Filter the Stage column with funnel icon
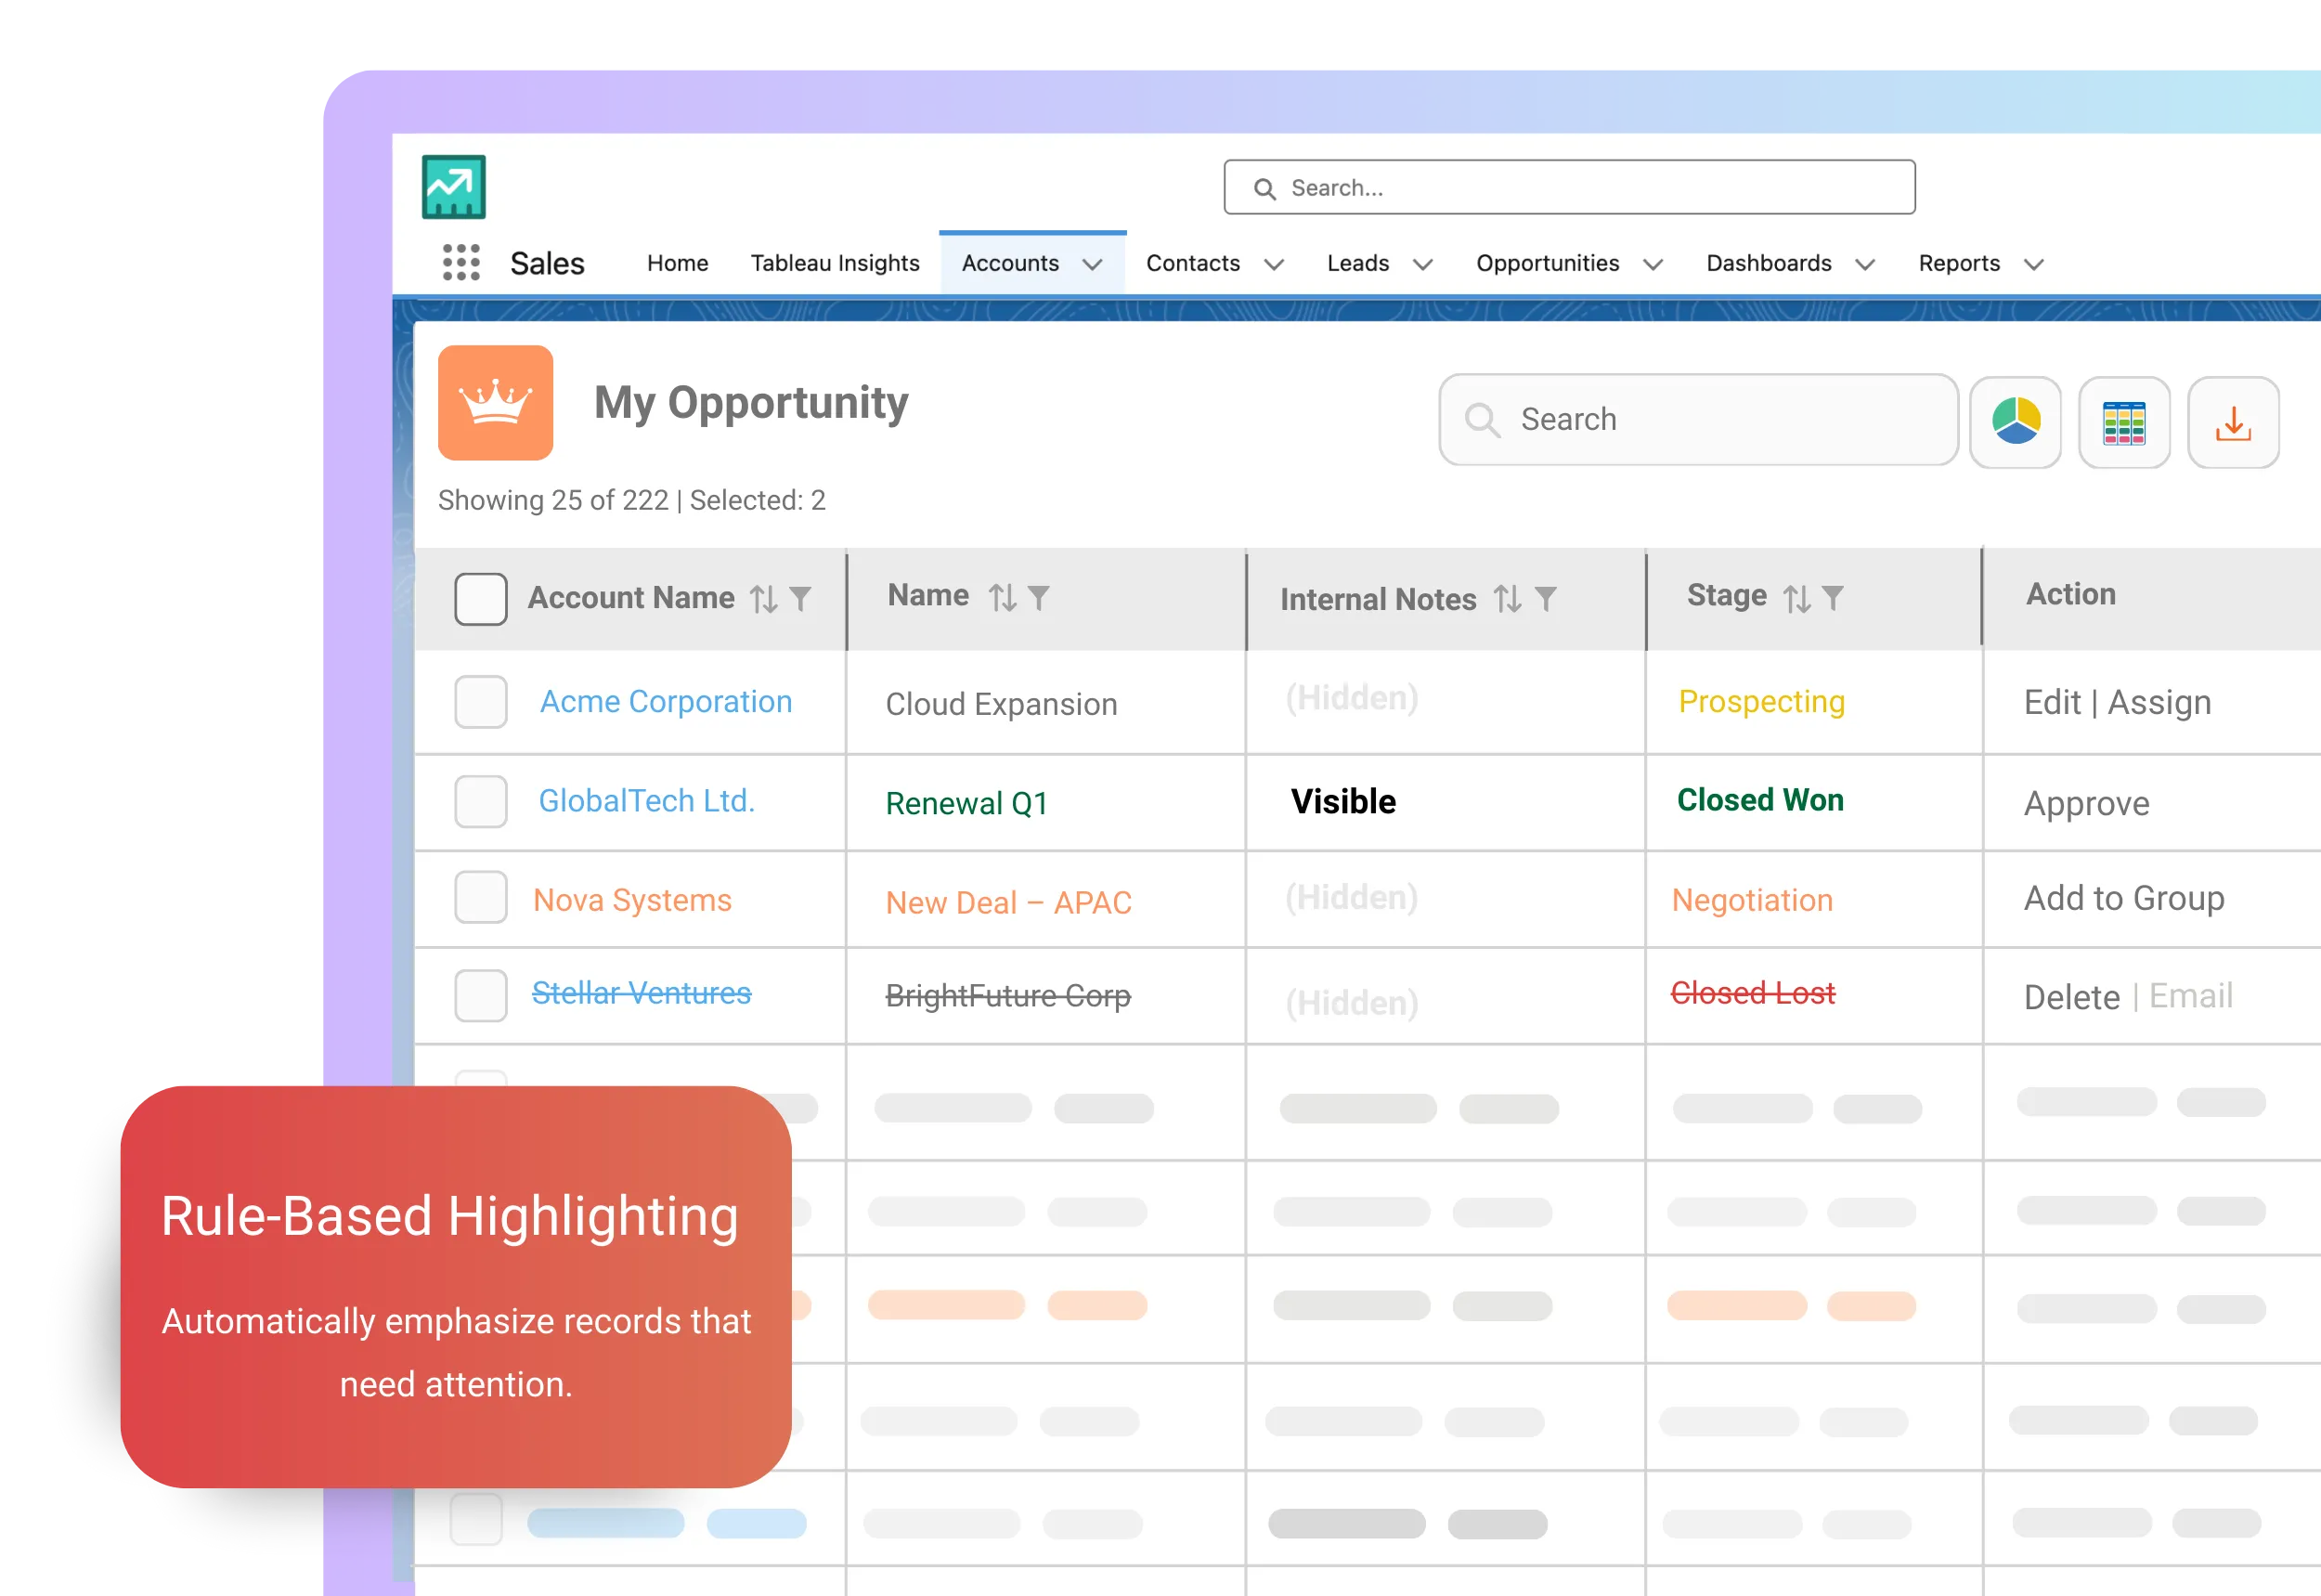 click(x=1832, y=598)
